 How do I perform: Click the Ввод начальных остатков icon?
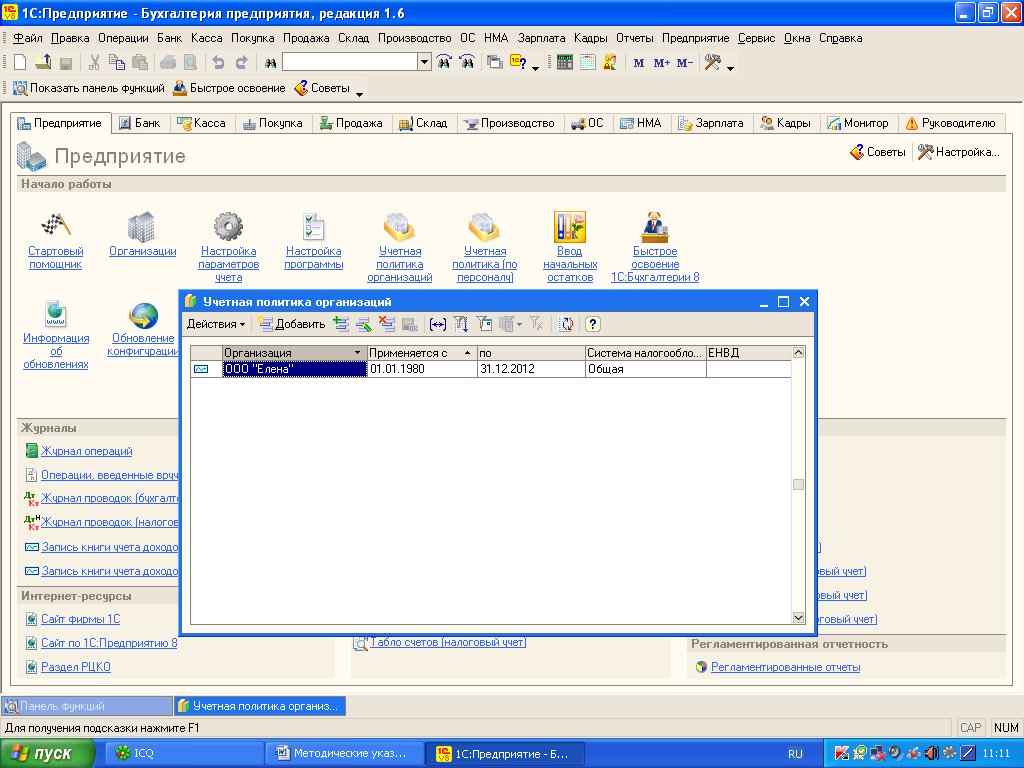569,227
